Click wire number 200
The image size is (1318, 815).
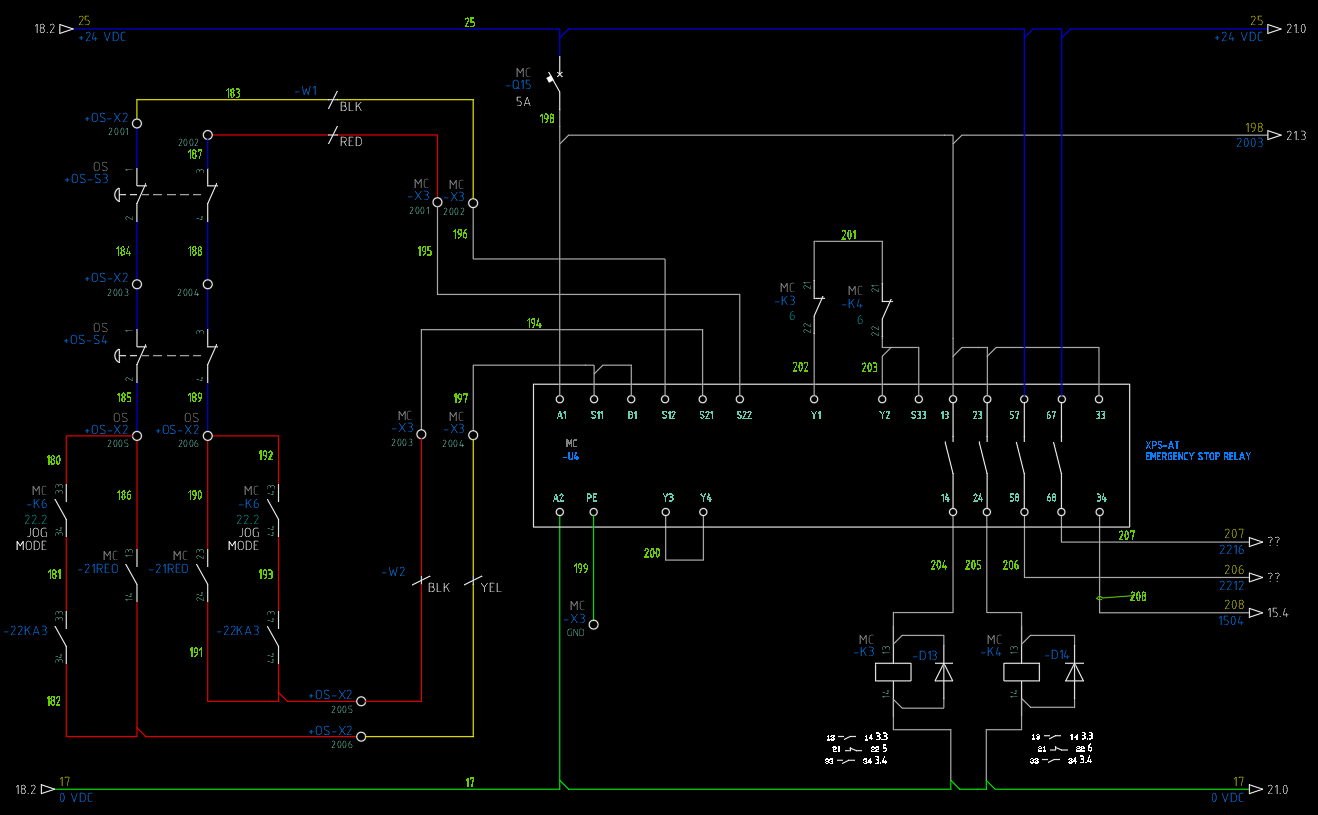coord(652,552)
